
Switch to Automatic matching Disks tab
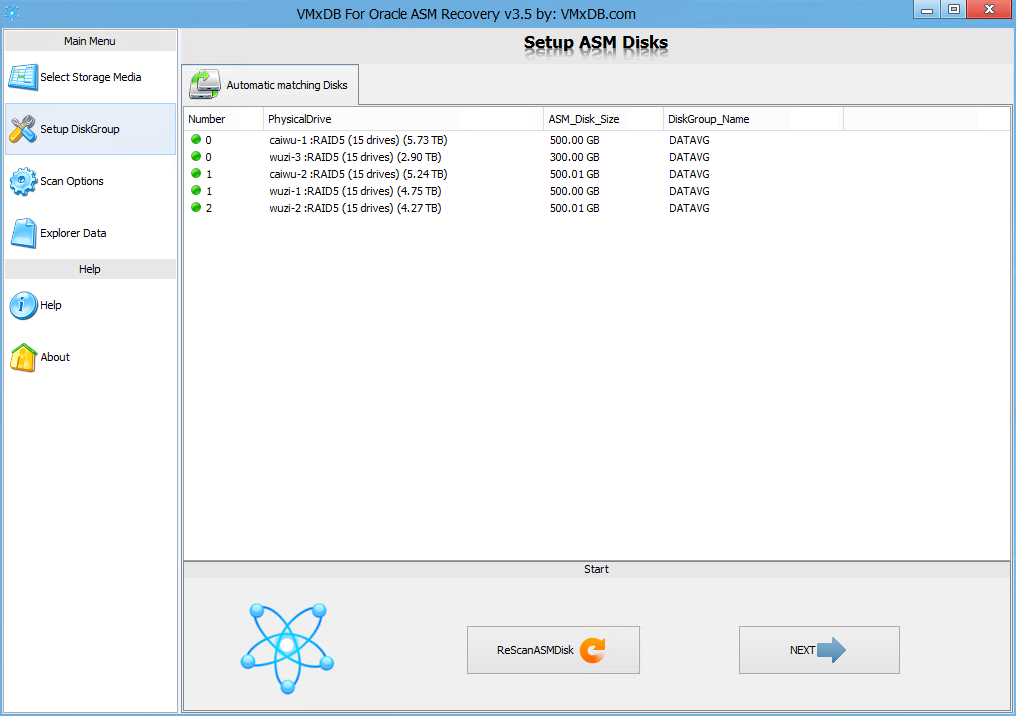click(270, 85)
